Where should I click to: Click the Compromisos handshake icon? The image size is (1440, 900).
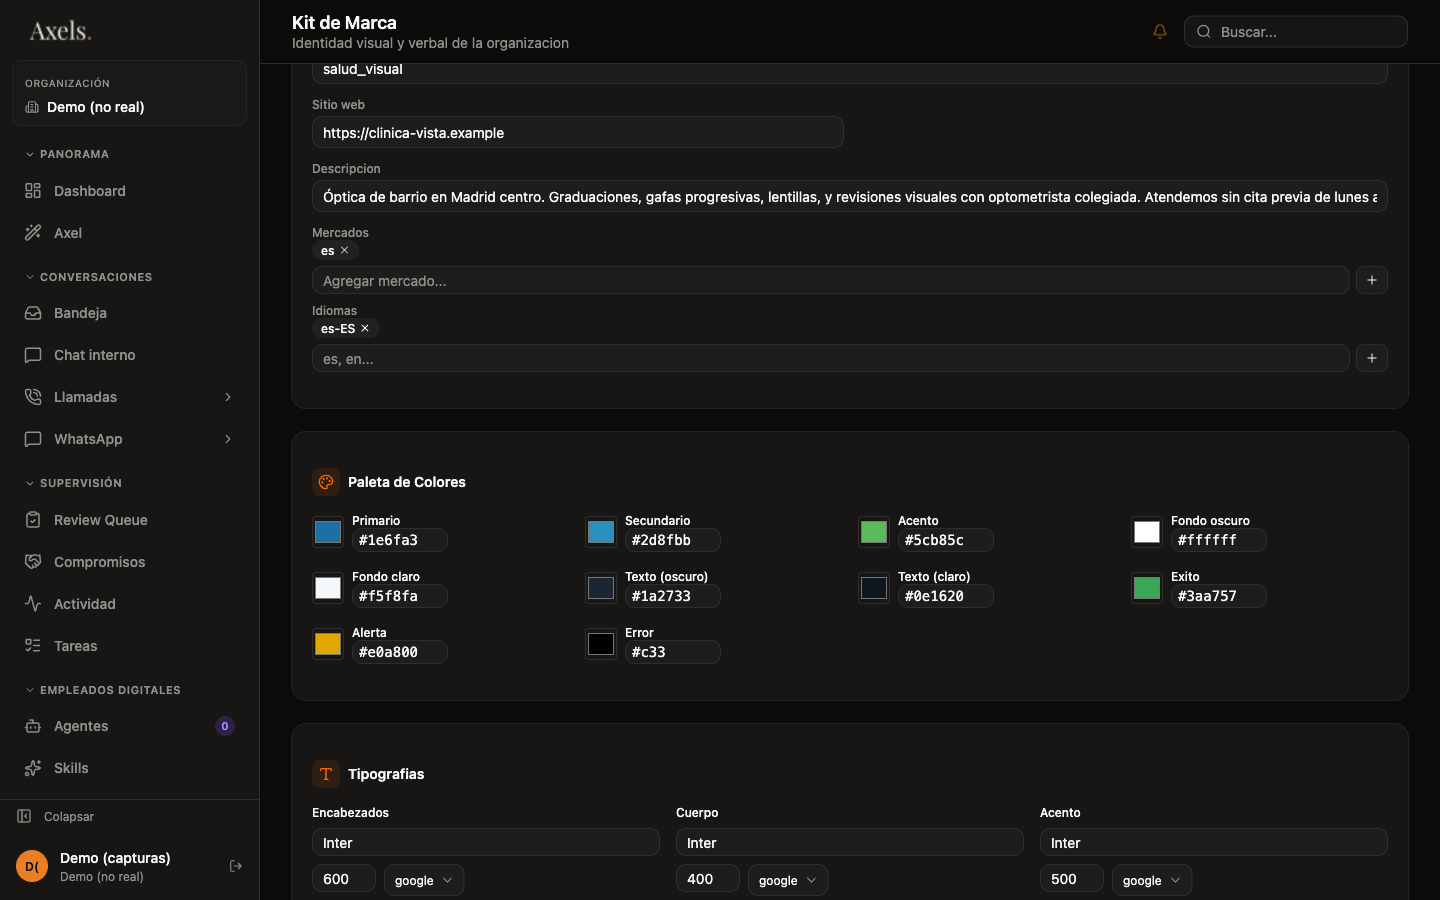[x=33, y=562]
